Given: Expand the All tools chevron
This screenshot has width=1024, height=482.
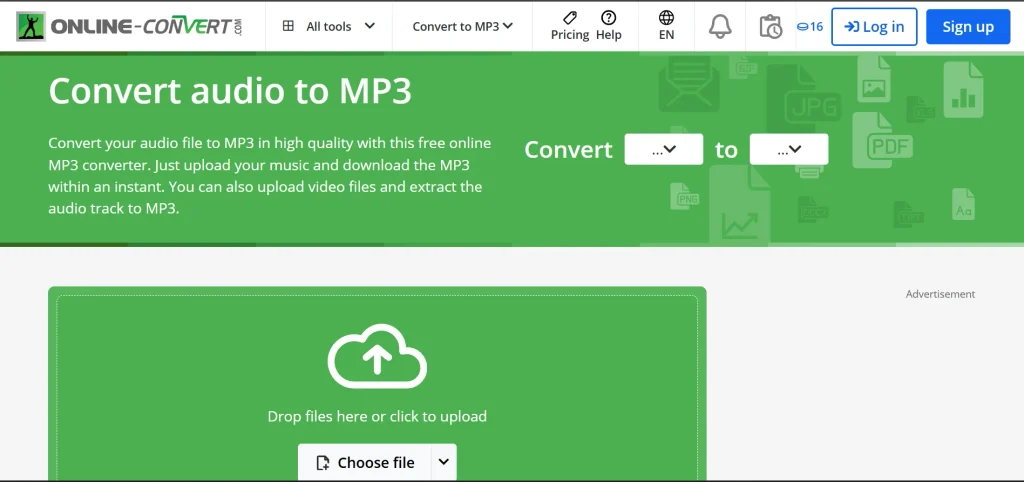Looking at the screenshot, I should click(x=370, y=26).
